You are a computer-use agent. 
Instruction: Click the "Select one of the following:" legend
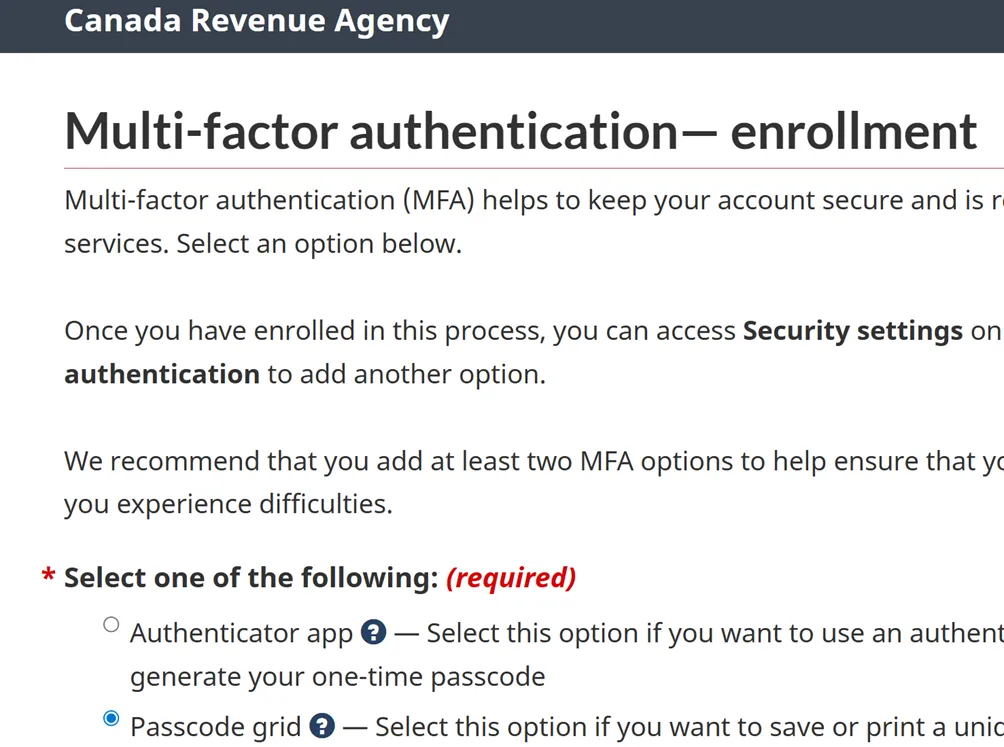pyautogui.click(x=251, y=578)
